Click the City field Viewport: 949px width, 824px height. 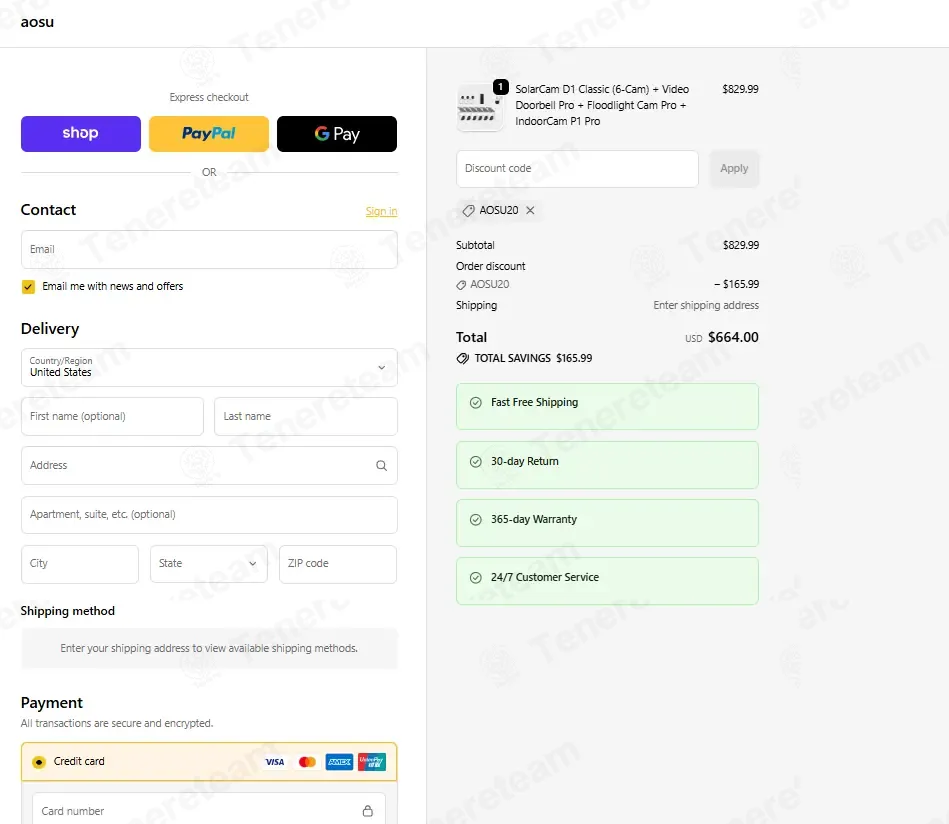point(80,564)
